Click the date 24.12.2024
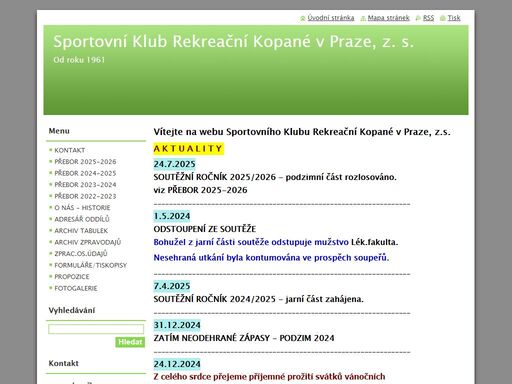Screen dimensions: 512x384 (x=177, y=364)
